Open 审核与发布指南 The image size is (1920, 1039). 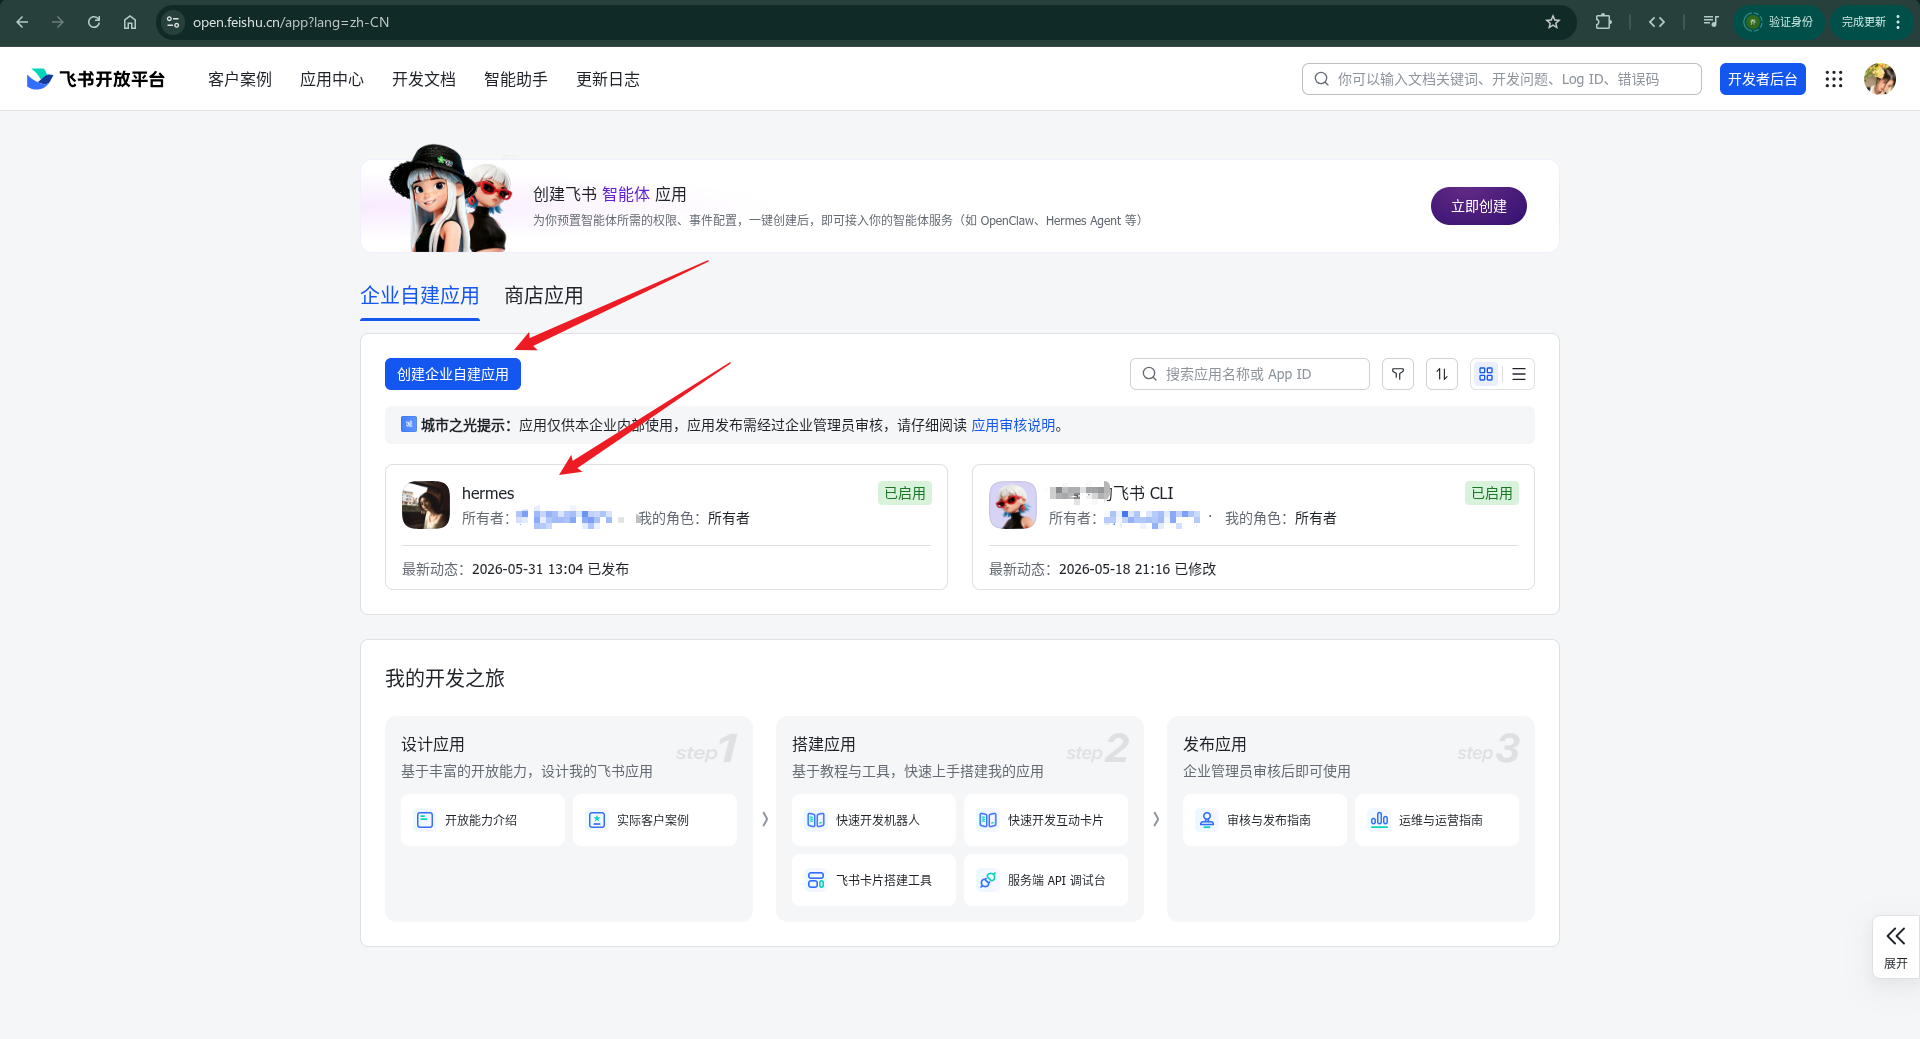1265,820
